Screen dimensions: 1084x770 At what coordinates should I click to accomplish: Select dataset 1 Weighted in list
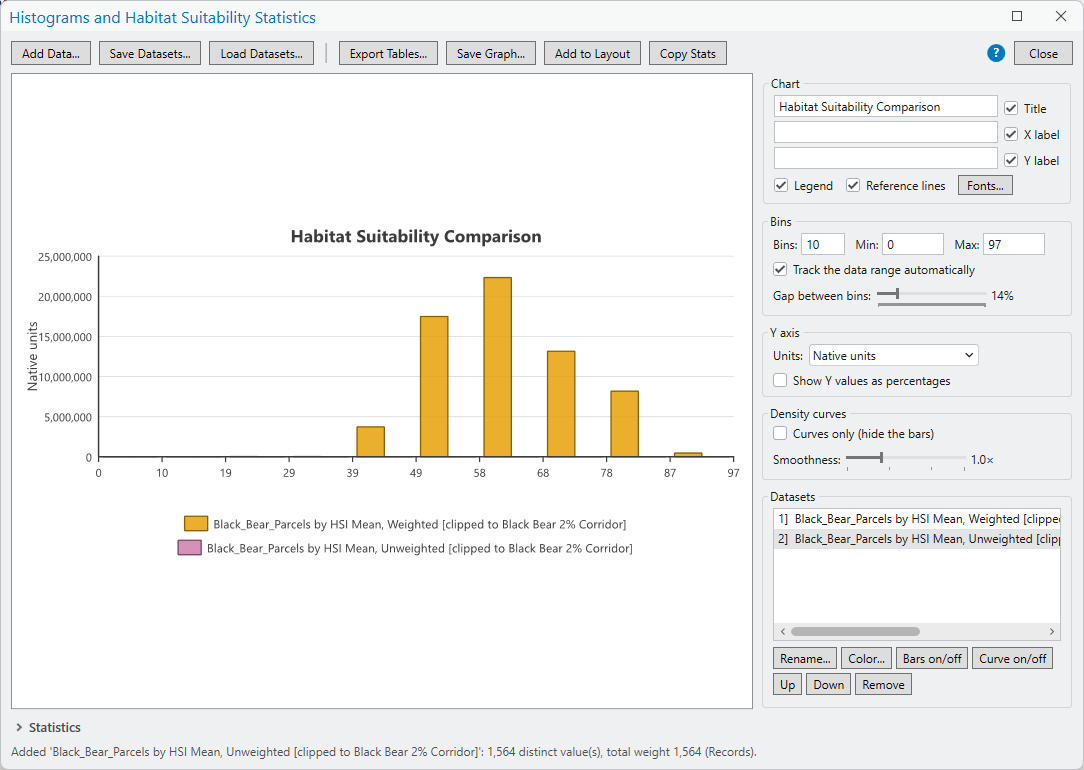(x=917, y=518)
